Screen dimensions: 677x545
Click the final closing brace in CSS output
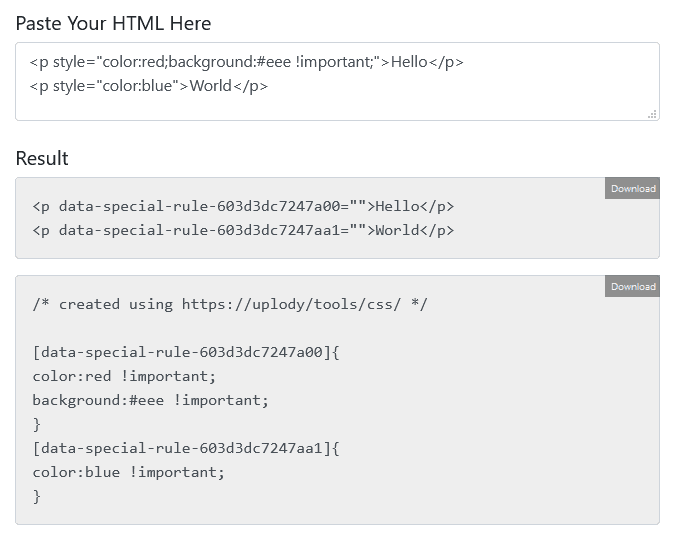click(x=37, y=496)
